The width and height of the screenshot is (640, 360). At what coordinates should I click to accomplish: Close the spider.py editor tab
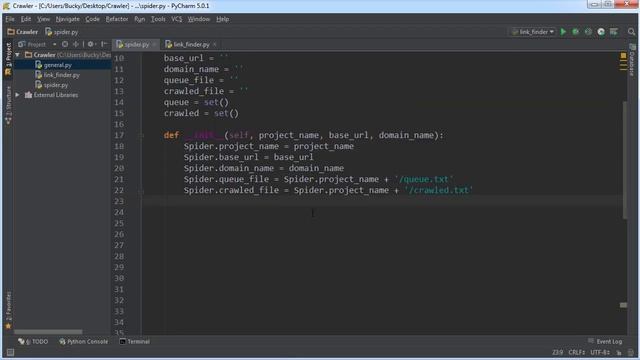click(x=154, y=44)
